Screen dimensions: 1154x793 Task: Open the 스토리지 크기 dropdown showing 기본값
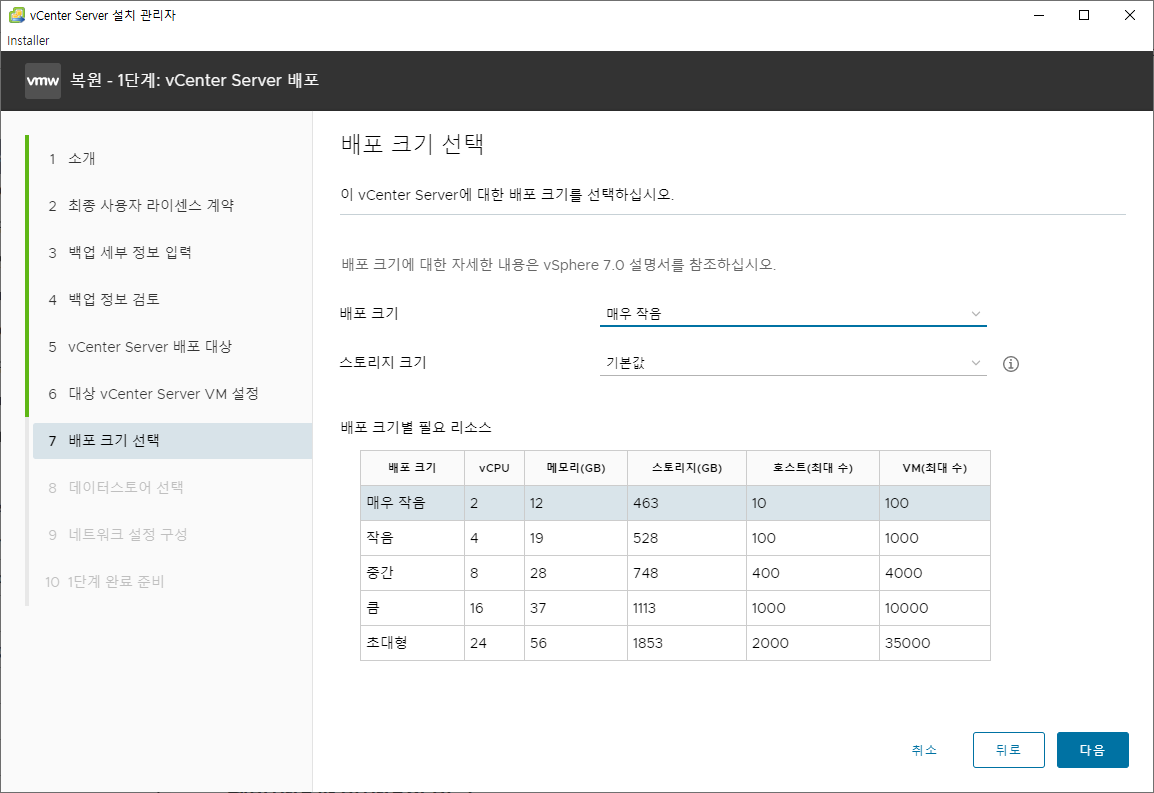click(793, 363)
